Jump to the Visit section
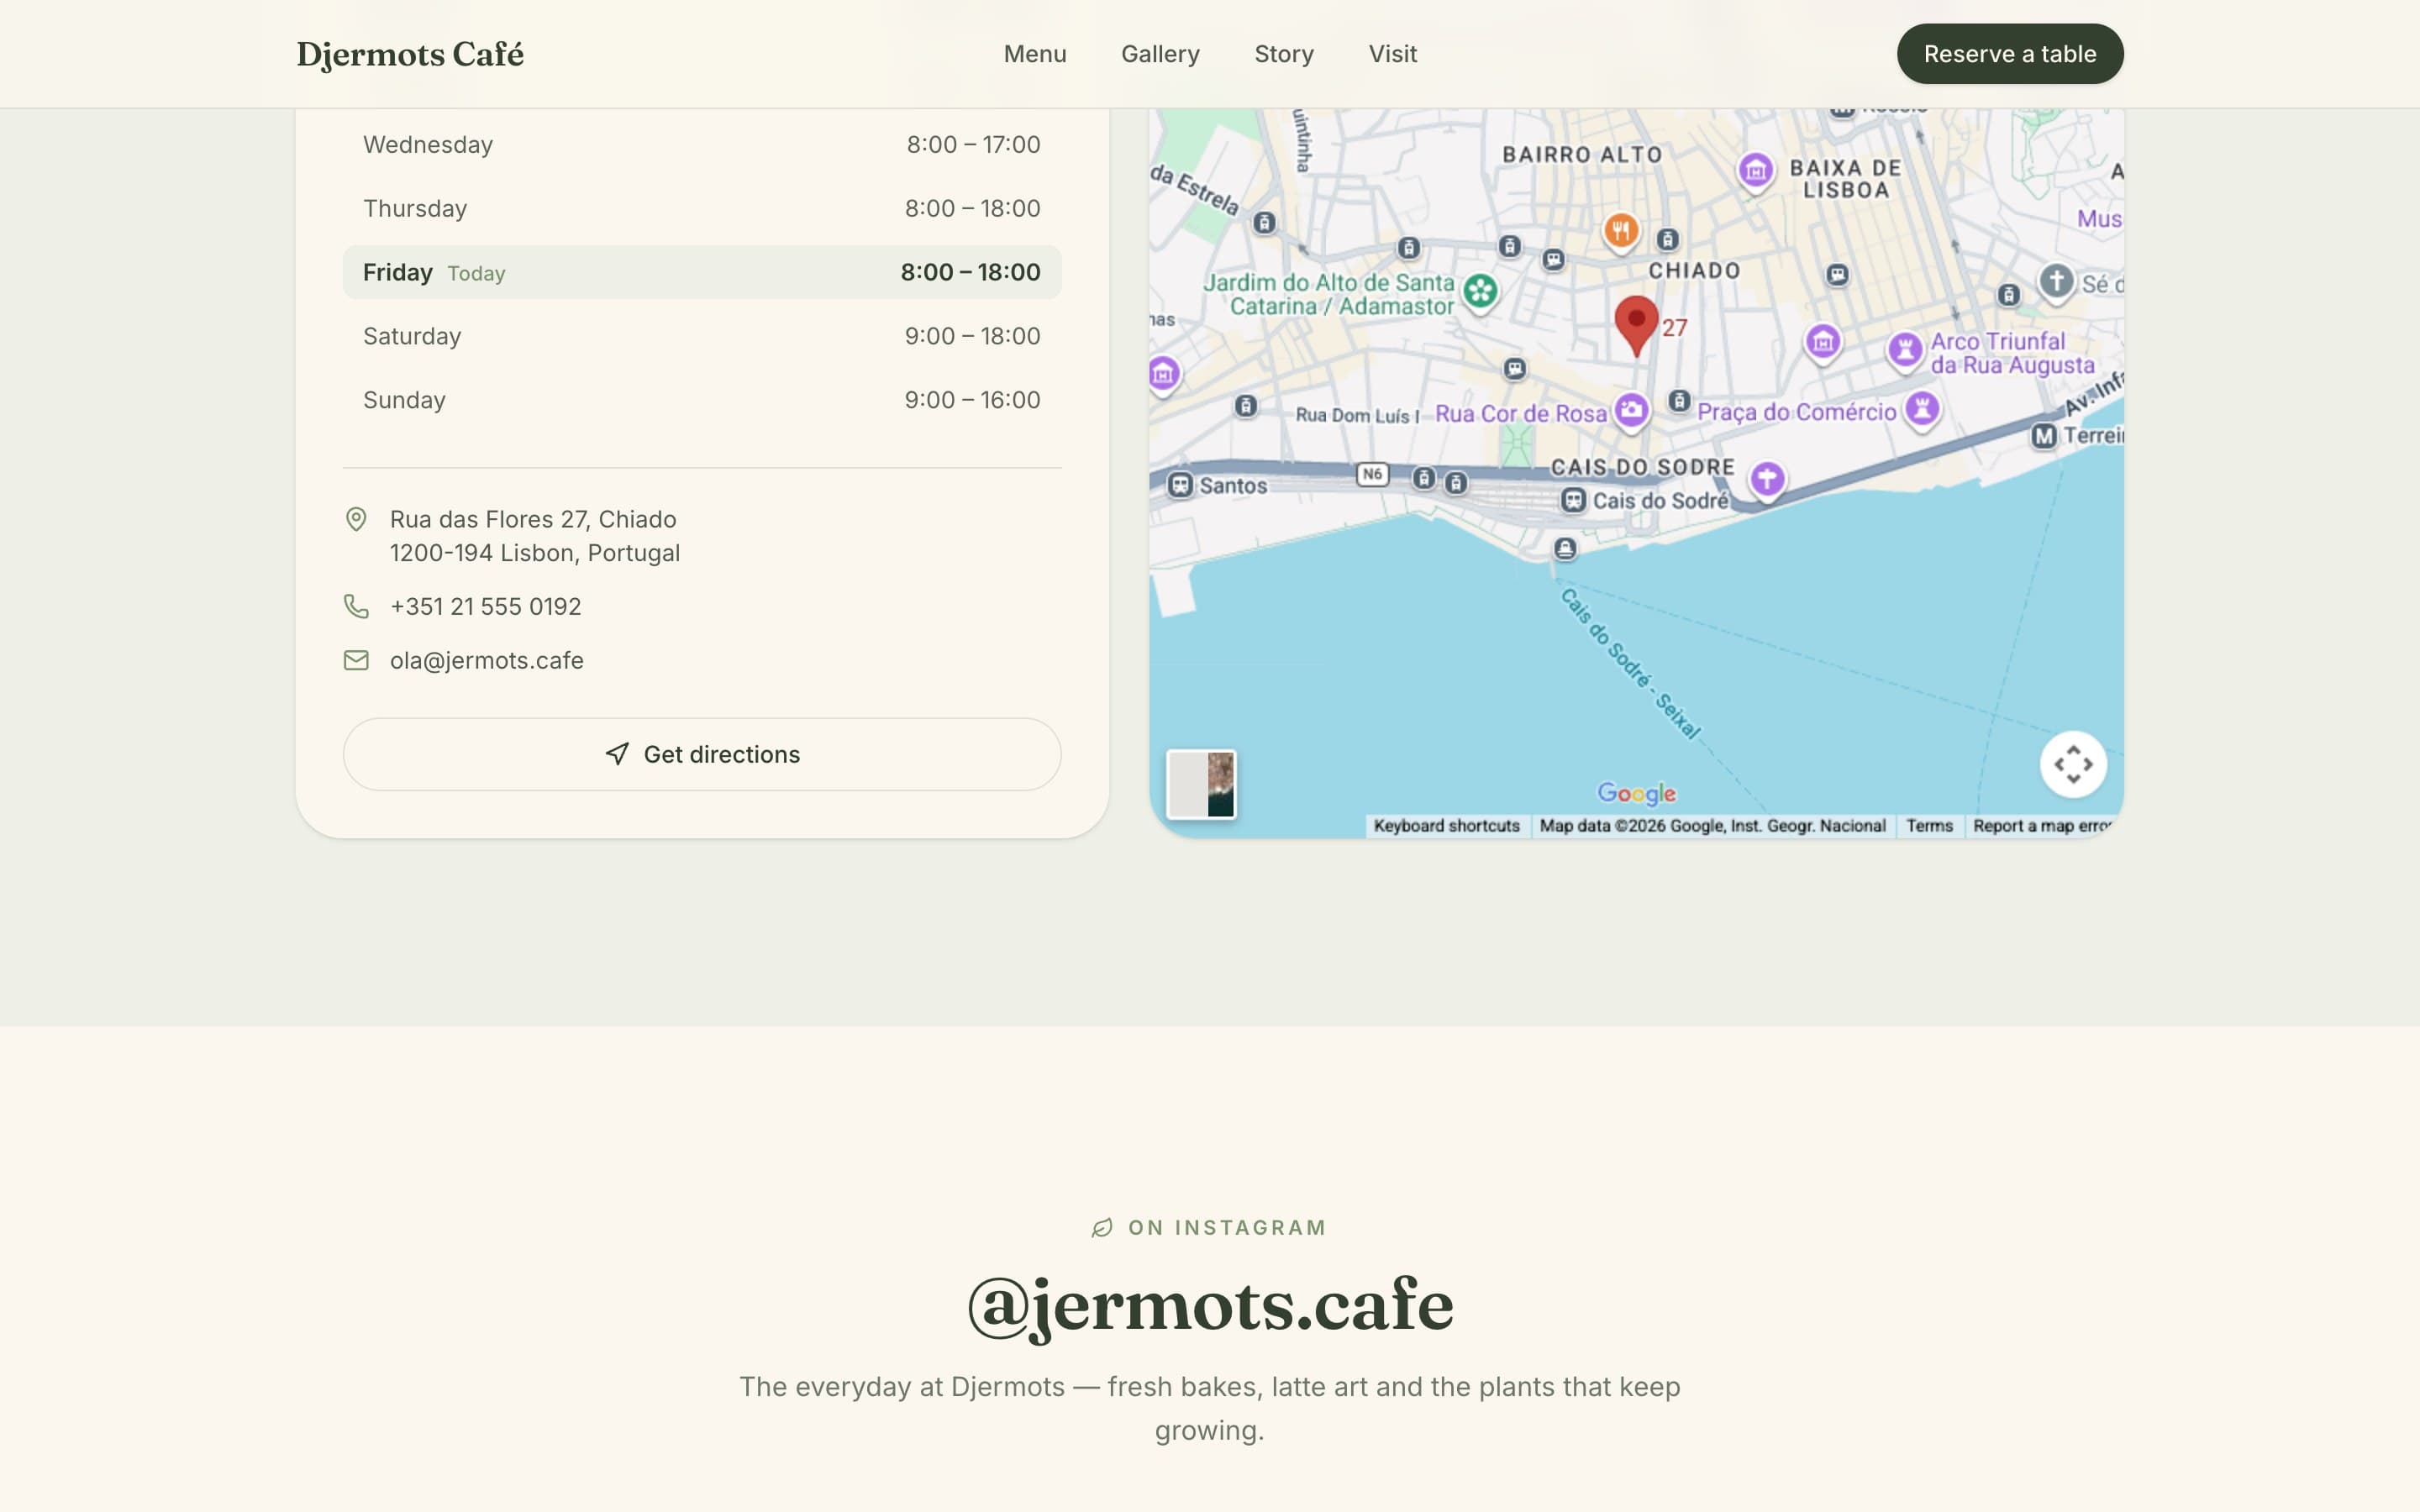 coord(1392,54)
